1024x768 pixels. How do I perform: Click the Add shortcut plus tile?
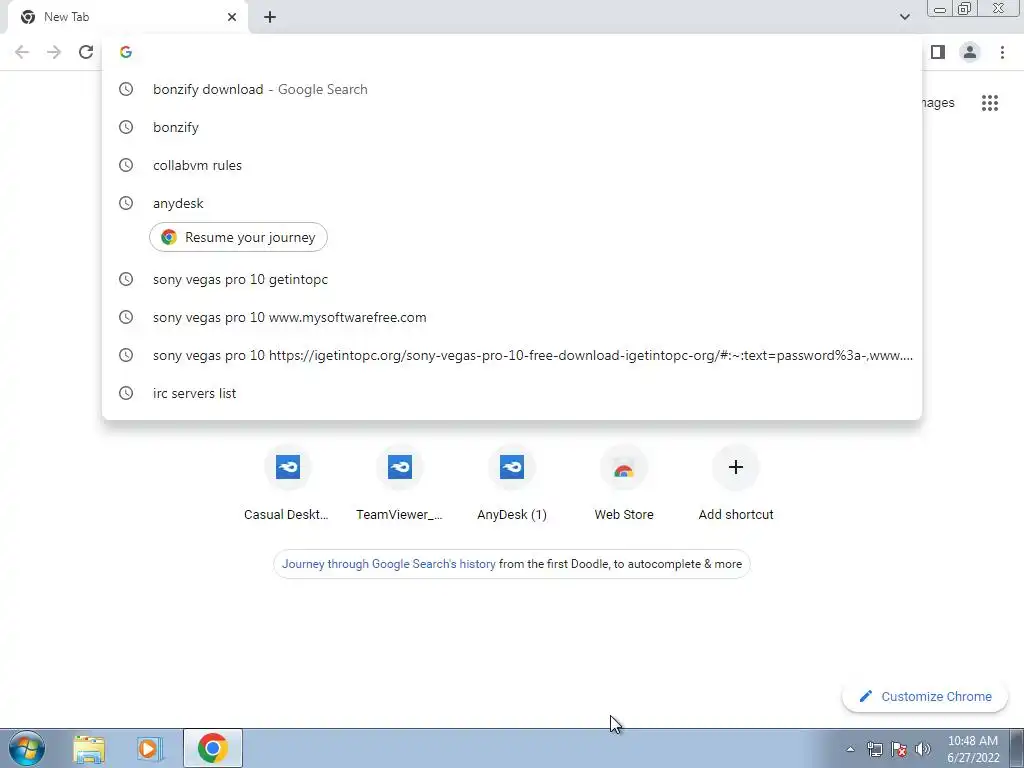click(736, 483)
